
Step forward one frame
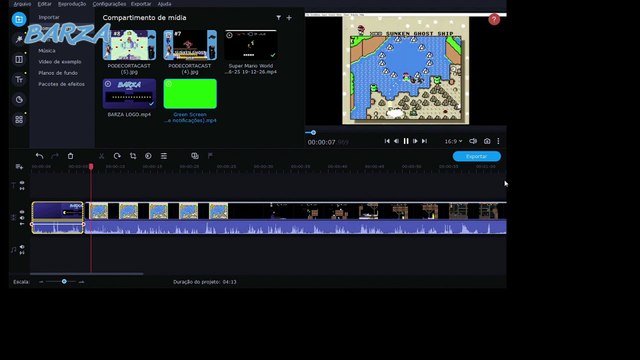coord(415,141)
